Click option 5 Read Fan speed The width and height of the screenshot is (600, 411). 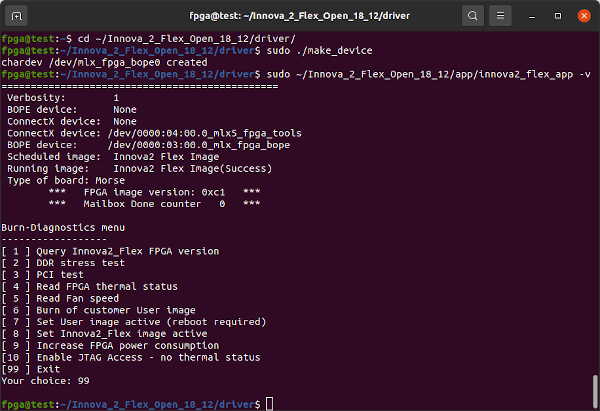tap(60, 298)
